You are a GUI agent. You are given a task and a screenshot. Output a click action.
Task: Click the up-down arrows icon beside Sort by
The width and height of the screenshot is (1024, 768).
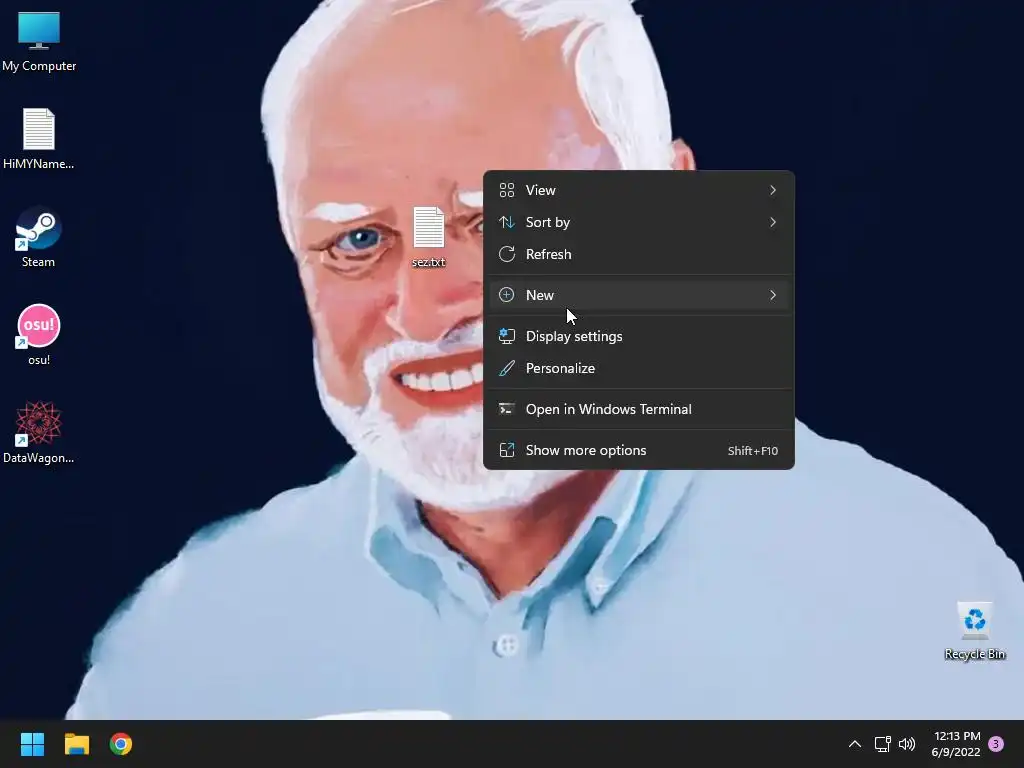pos(507,222)
